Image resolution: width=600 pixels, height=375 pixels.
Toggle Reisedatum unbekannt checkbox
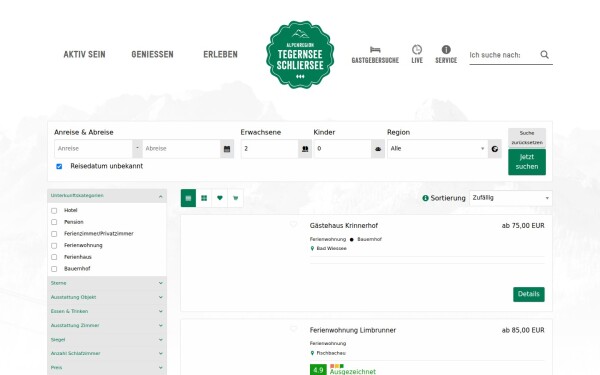(59, 166)
